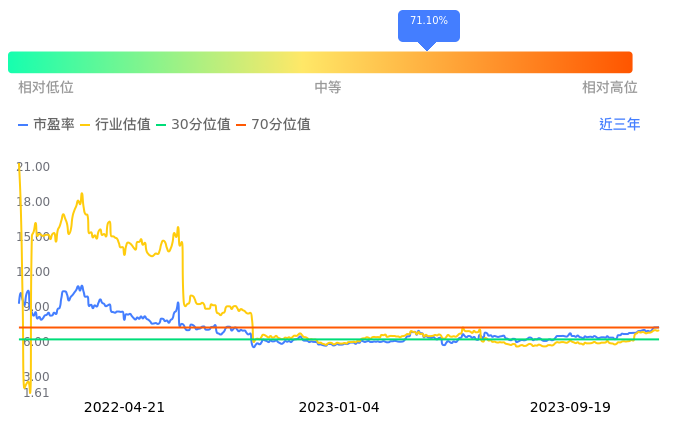Click the 2023-09-19 date axis label
The image size is (686, 442).
point(570,408)
